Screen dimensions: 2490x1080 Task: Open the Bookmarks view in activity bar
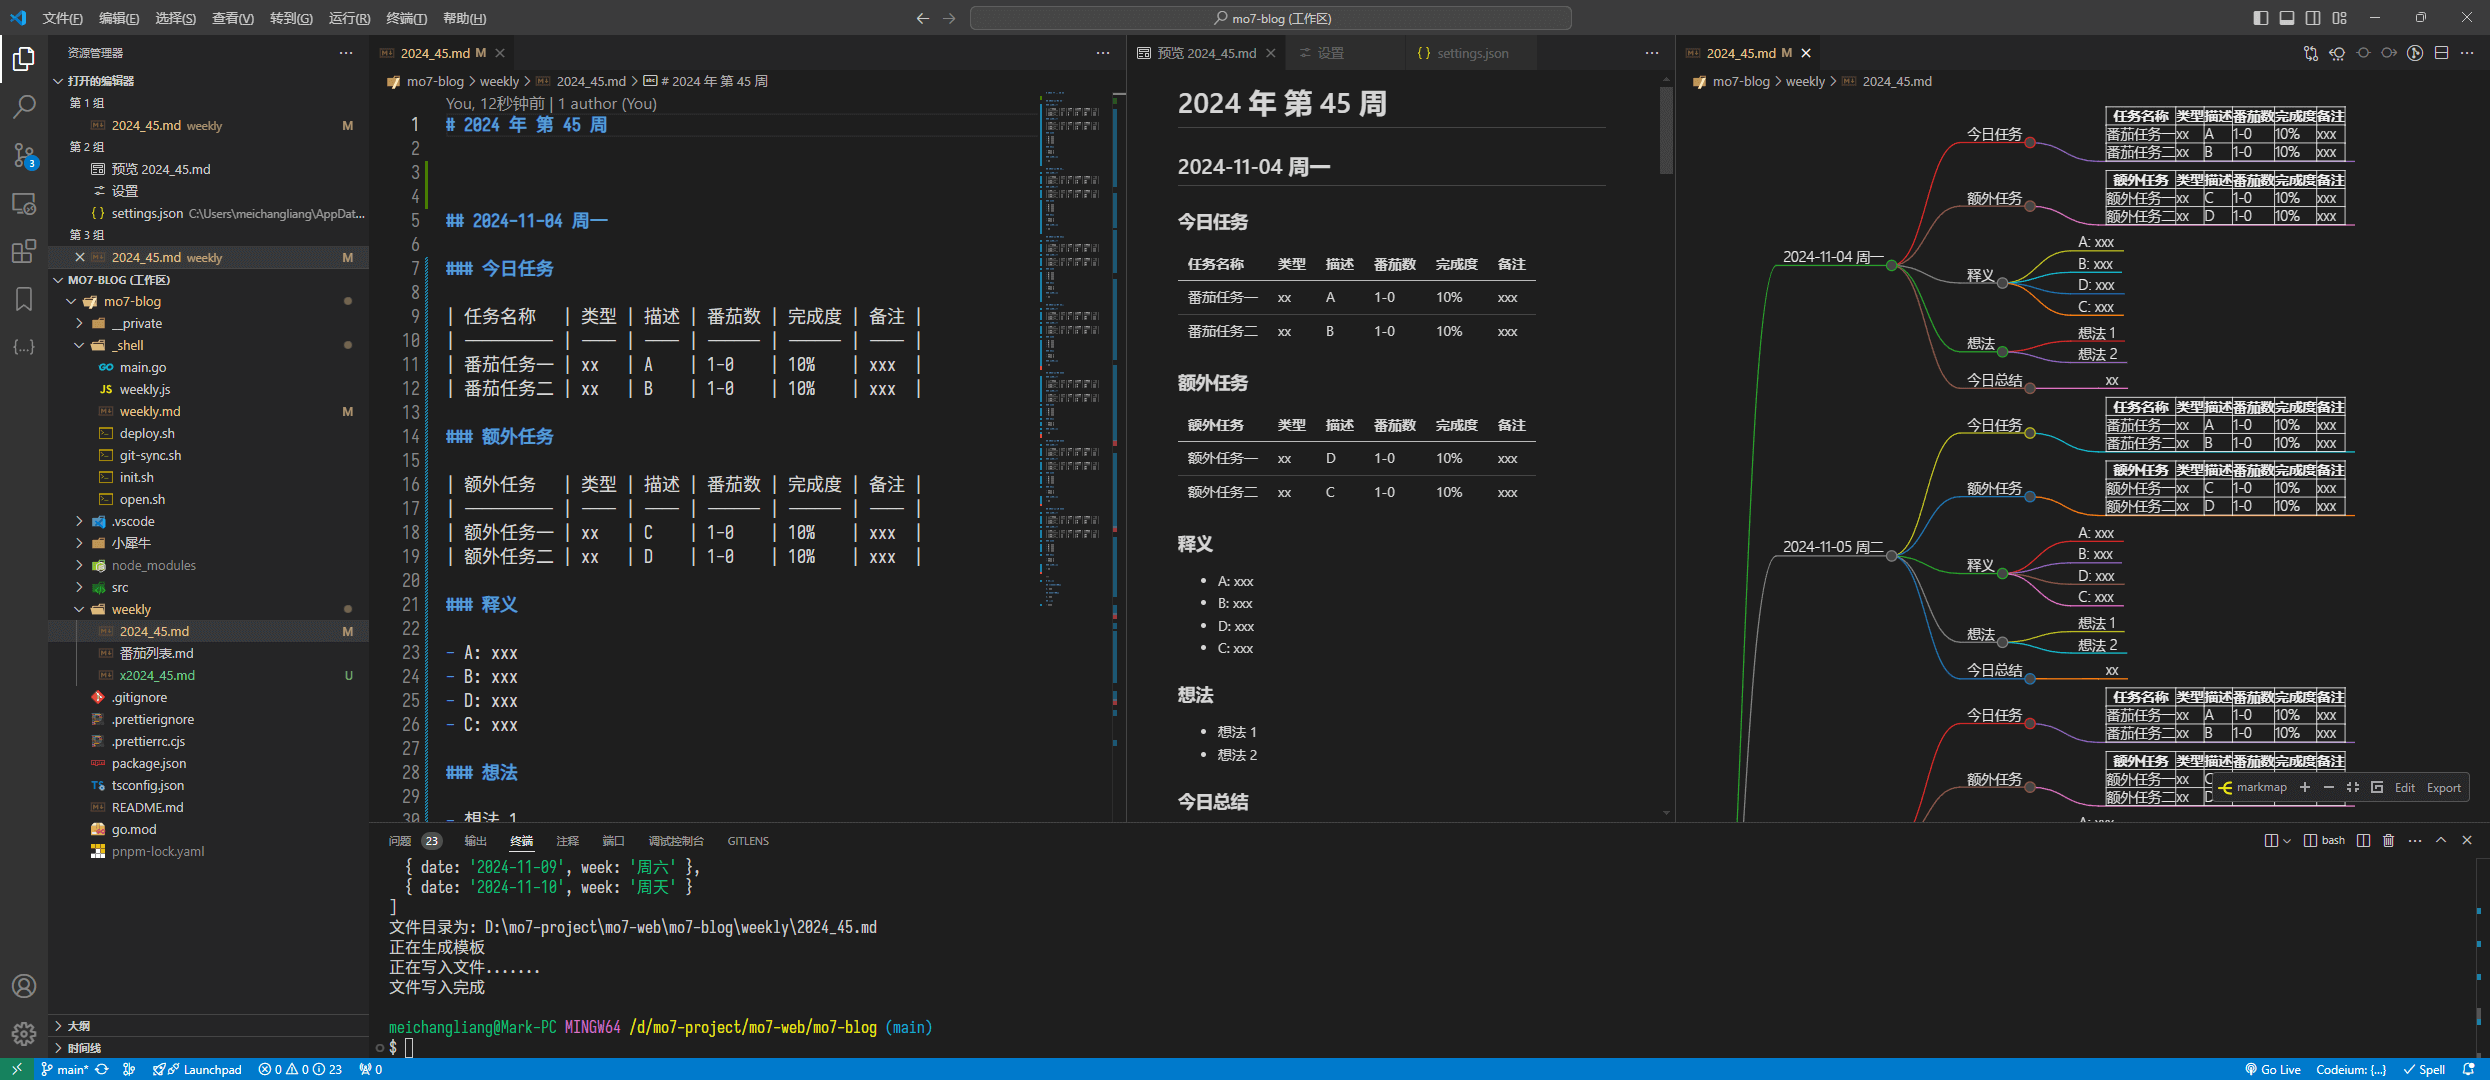(x=24, y=299)
